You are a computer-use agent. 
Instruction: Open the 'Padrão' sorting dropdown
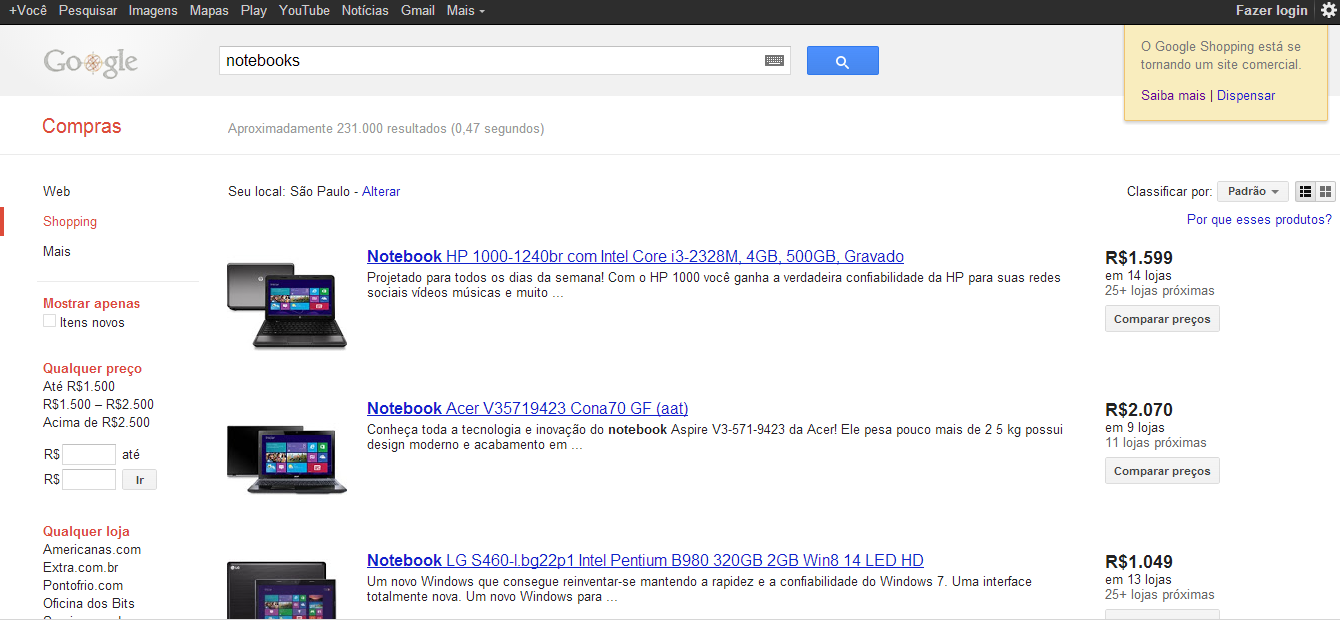click(1252, 190)
